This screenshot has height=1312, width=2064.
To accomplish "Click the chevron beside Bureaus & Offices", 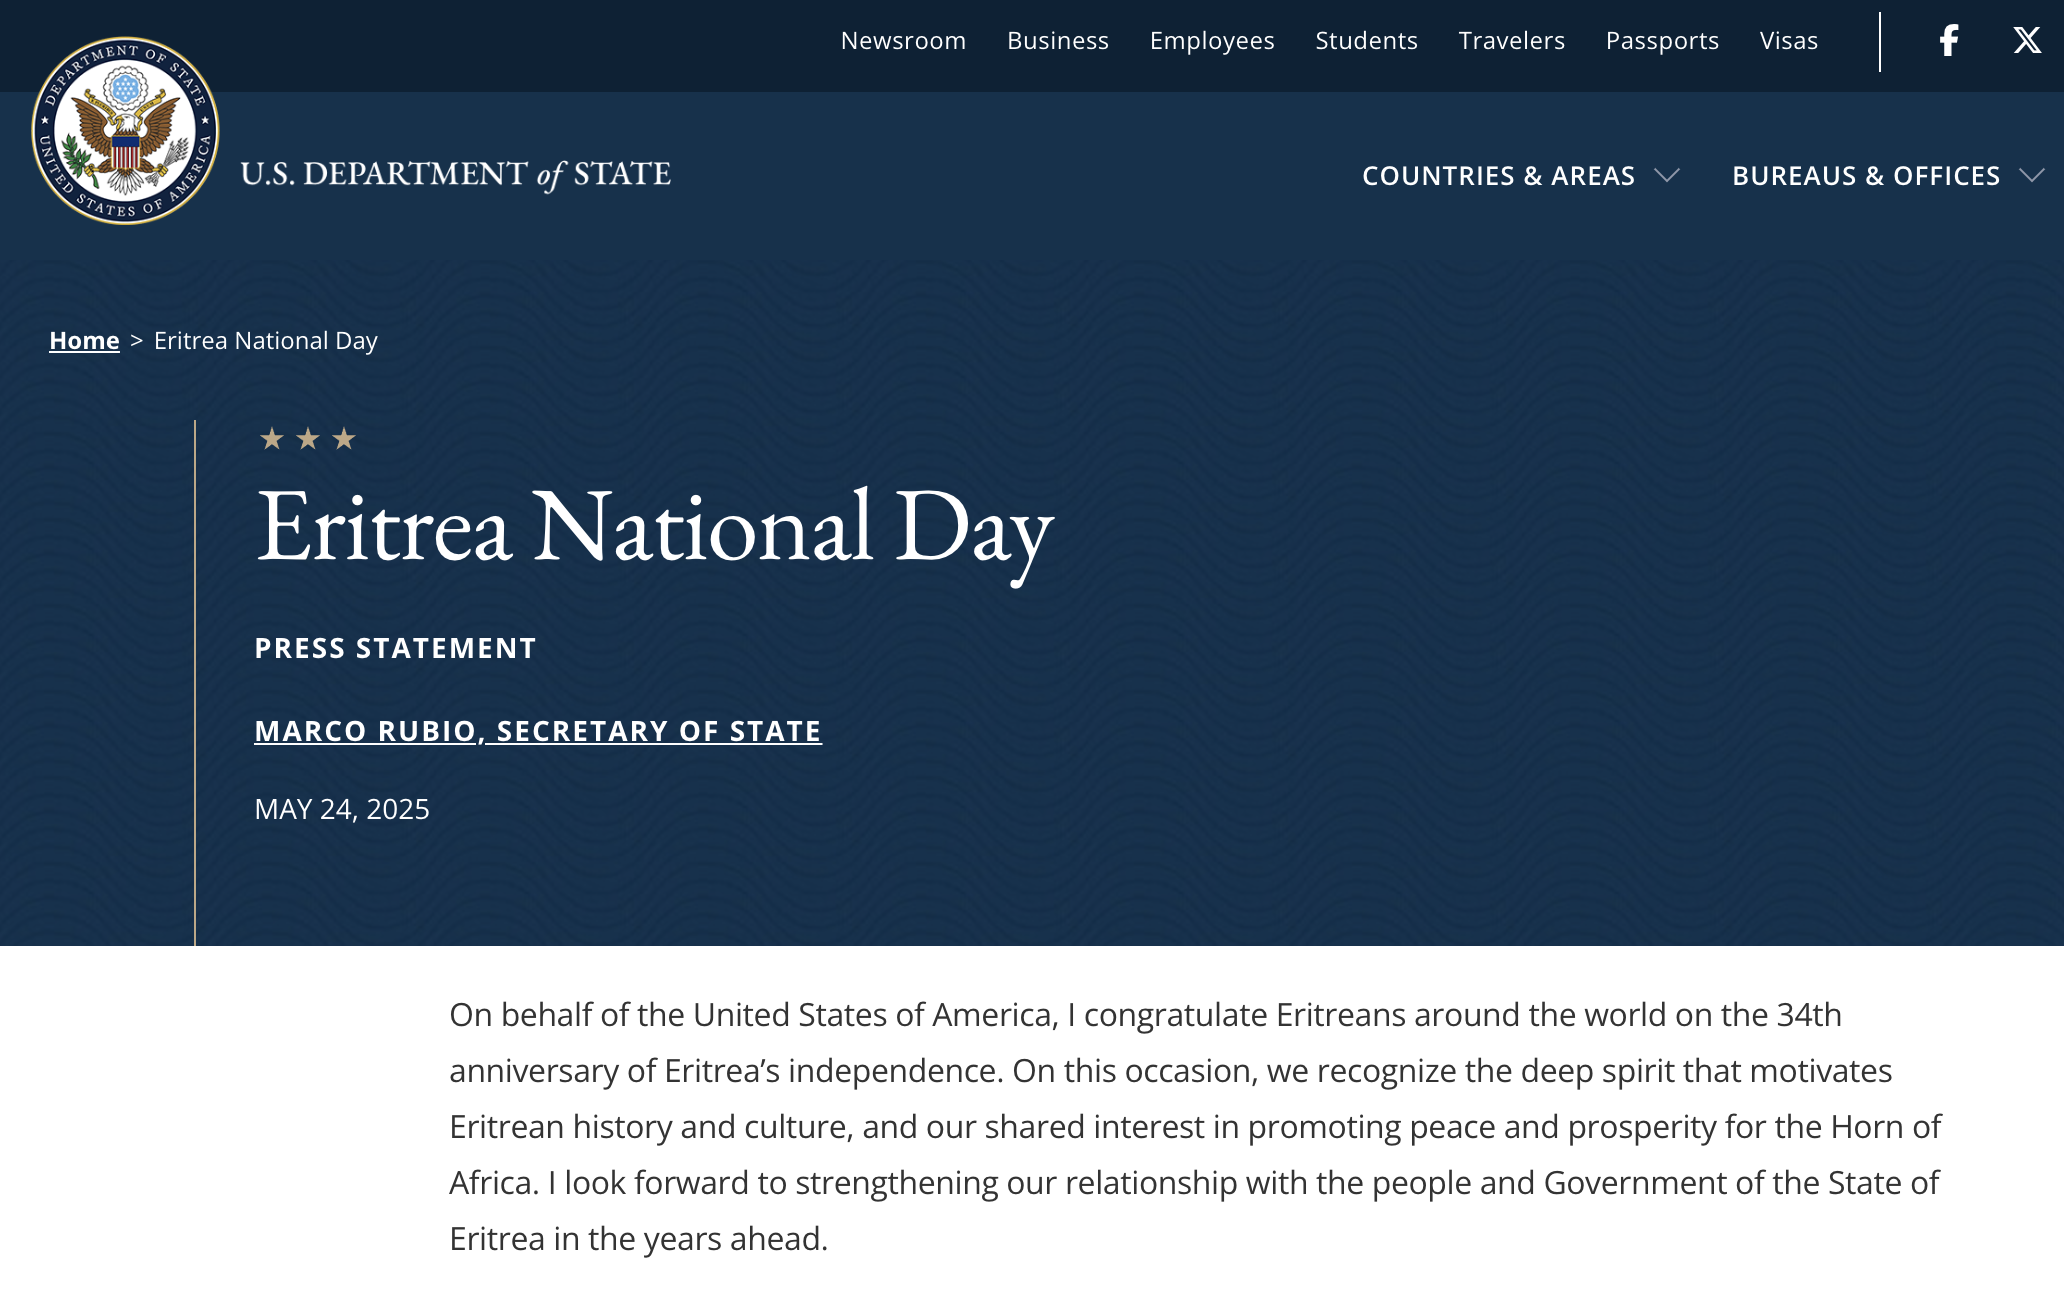I will pyautogui.click(x=2031, y=176).
